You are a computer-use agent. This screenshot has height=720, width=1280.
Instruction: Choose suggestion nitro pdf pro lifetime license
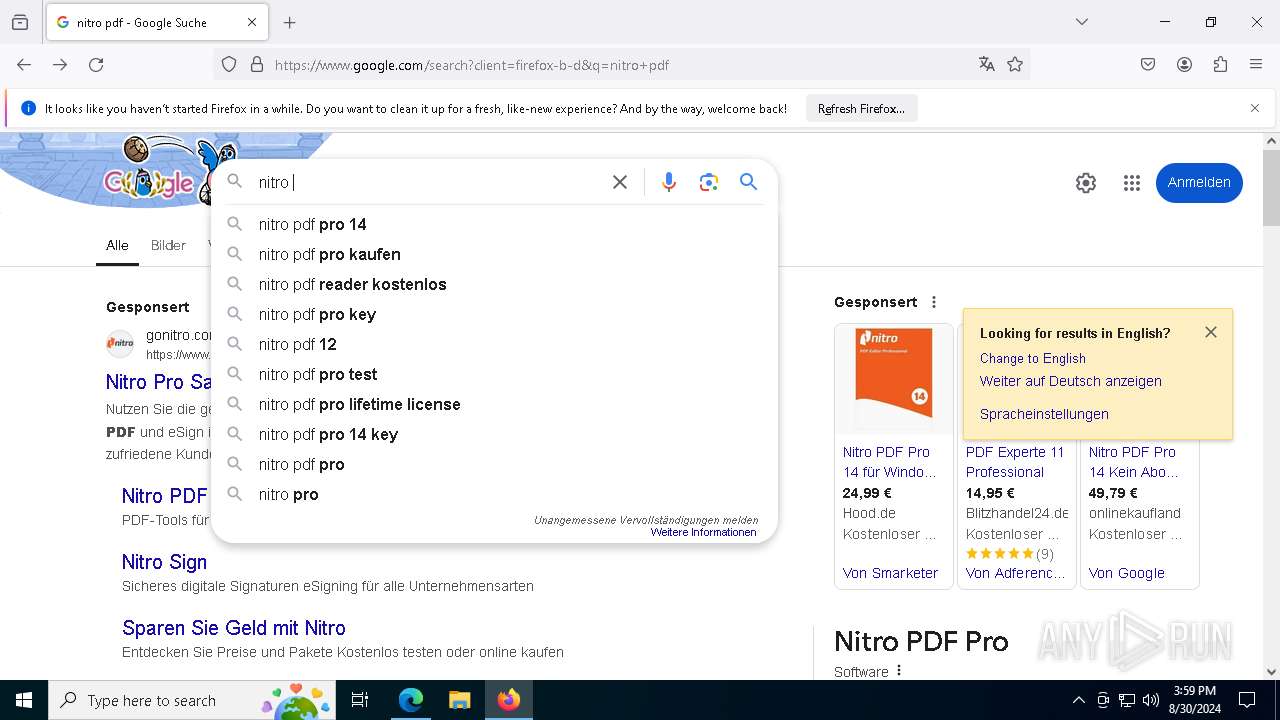(494, 404)
